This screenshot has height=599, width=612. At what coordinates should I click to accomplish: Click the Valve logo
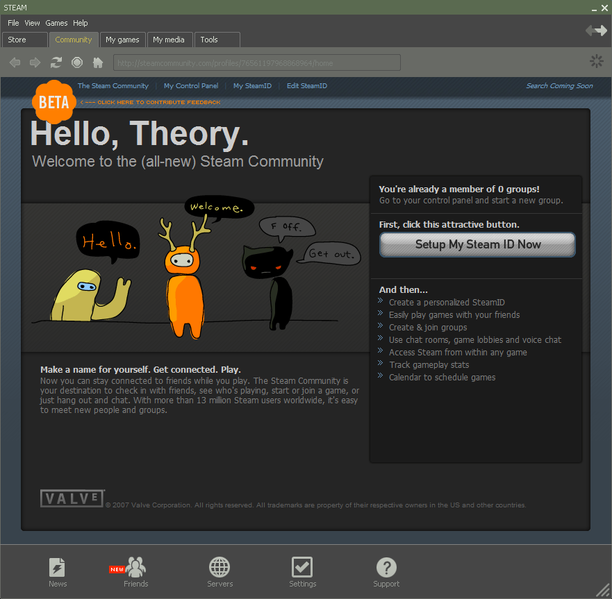72,498
